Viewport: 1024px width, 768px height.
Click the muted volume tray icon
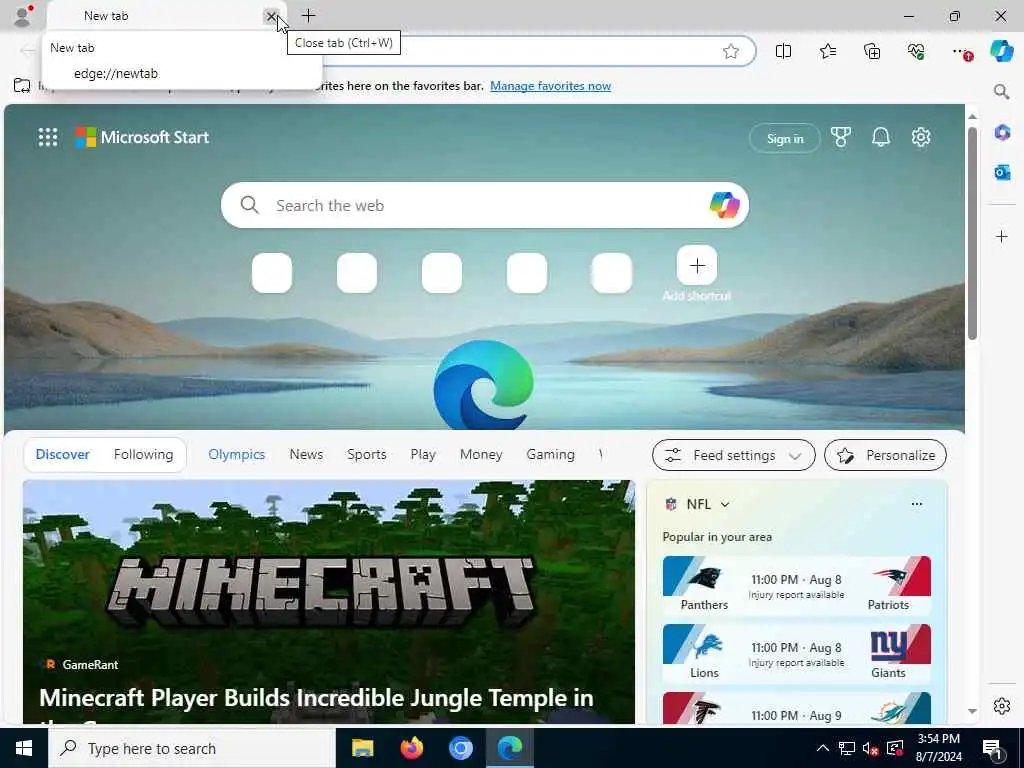tap(870, 748)
